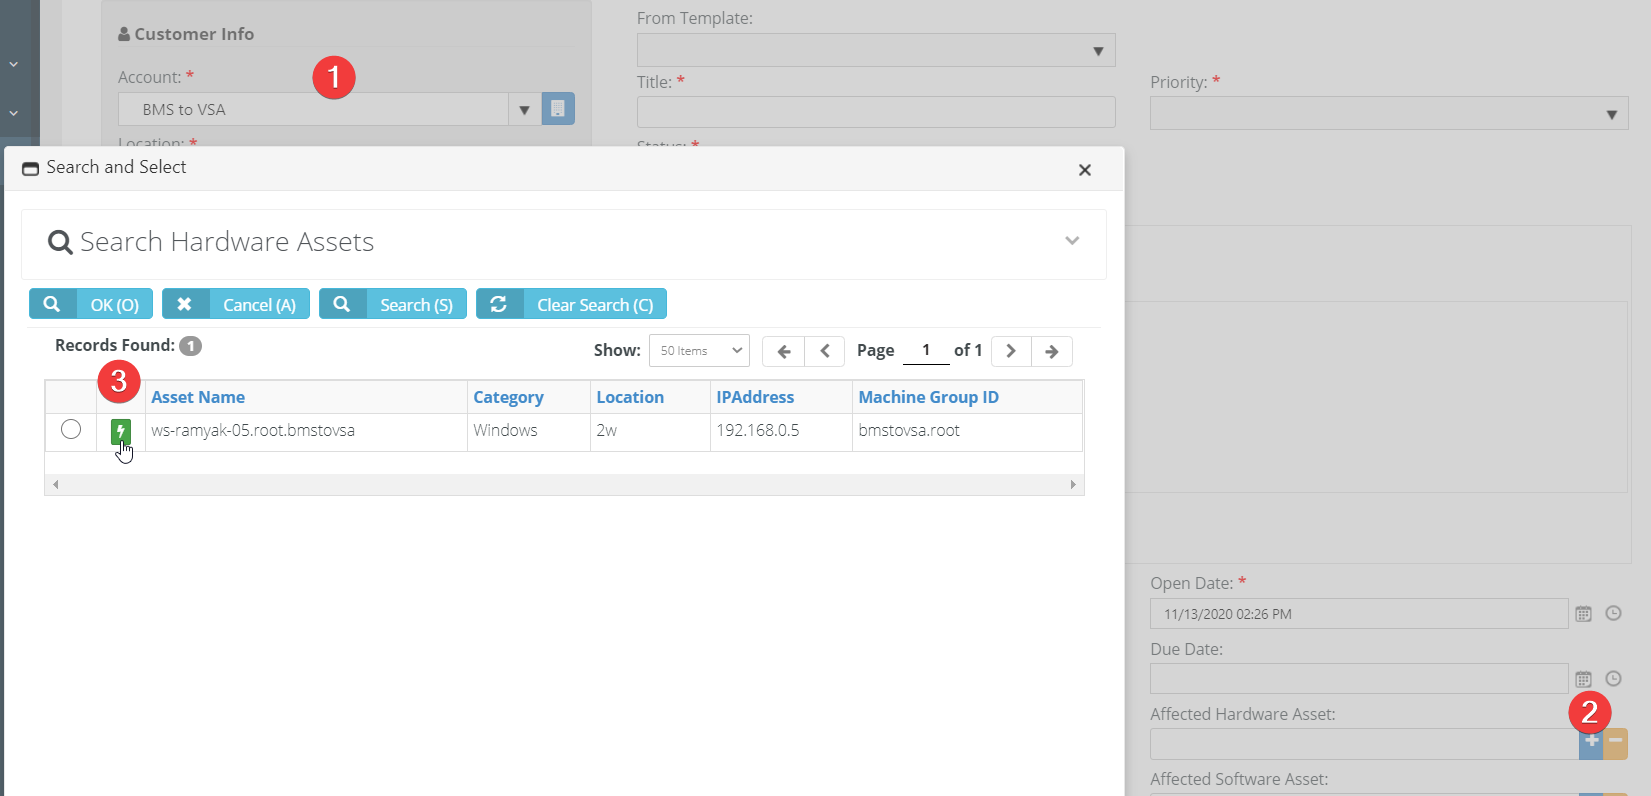
Task: Click the Title input field
Action: pyautogui.click(x=876, y=112)
